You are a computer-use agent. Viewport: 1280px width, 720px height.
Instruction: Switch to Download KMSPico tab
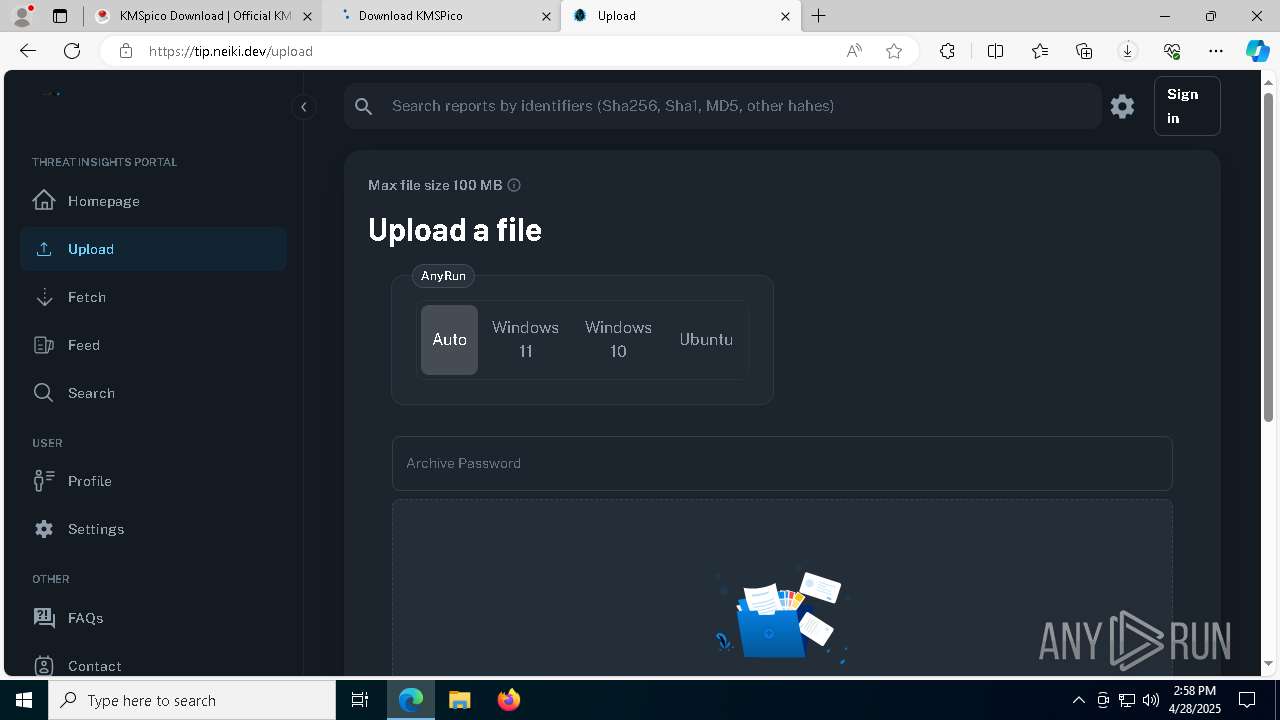point(442,16)
